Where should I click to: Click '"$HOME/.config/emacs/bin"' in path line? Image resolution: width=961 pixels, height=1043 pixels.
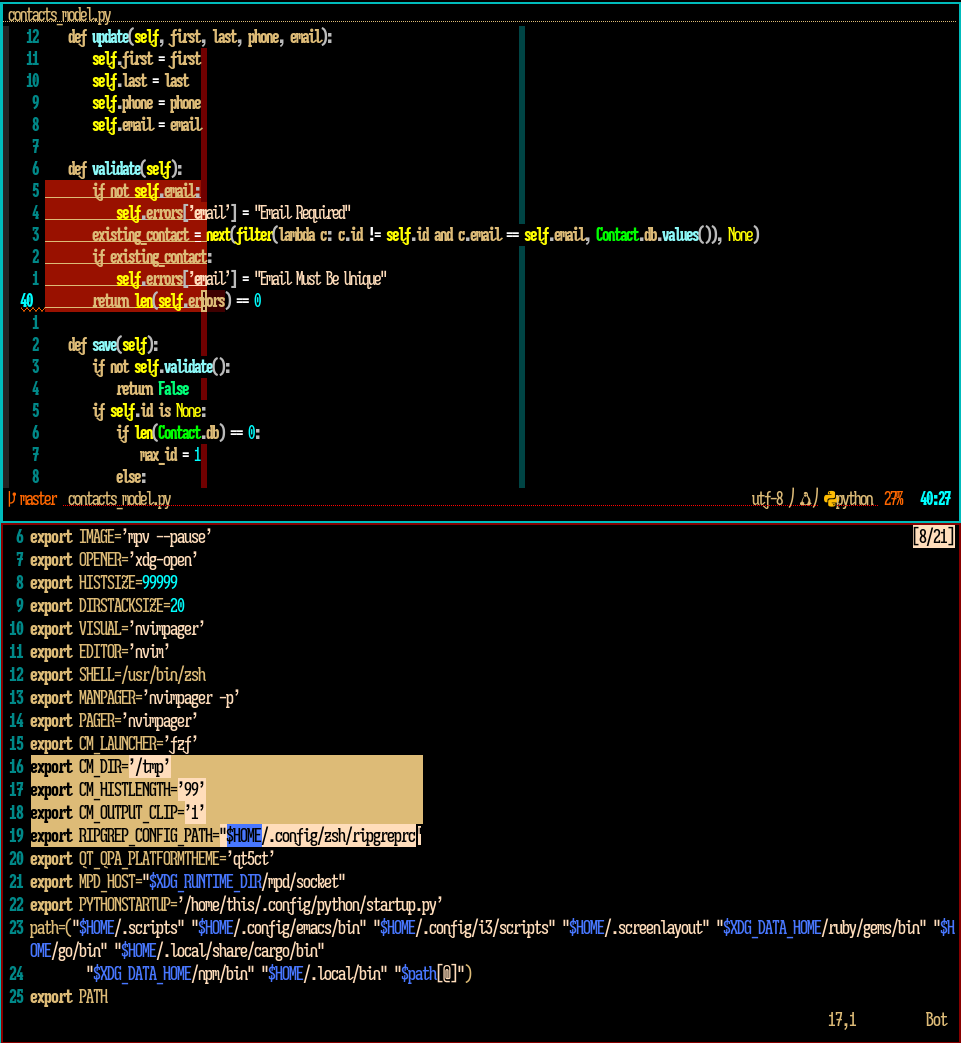pyautogui.click(x=279, y=929)
